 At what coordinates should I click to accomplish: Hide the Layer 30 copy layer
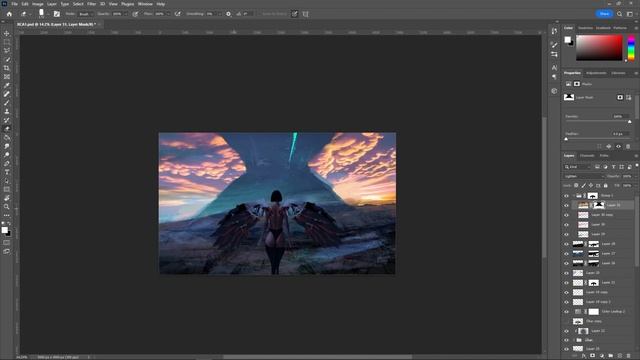566,215
